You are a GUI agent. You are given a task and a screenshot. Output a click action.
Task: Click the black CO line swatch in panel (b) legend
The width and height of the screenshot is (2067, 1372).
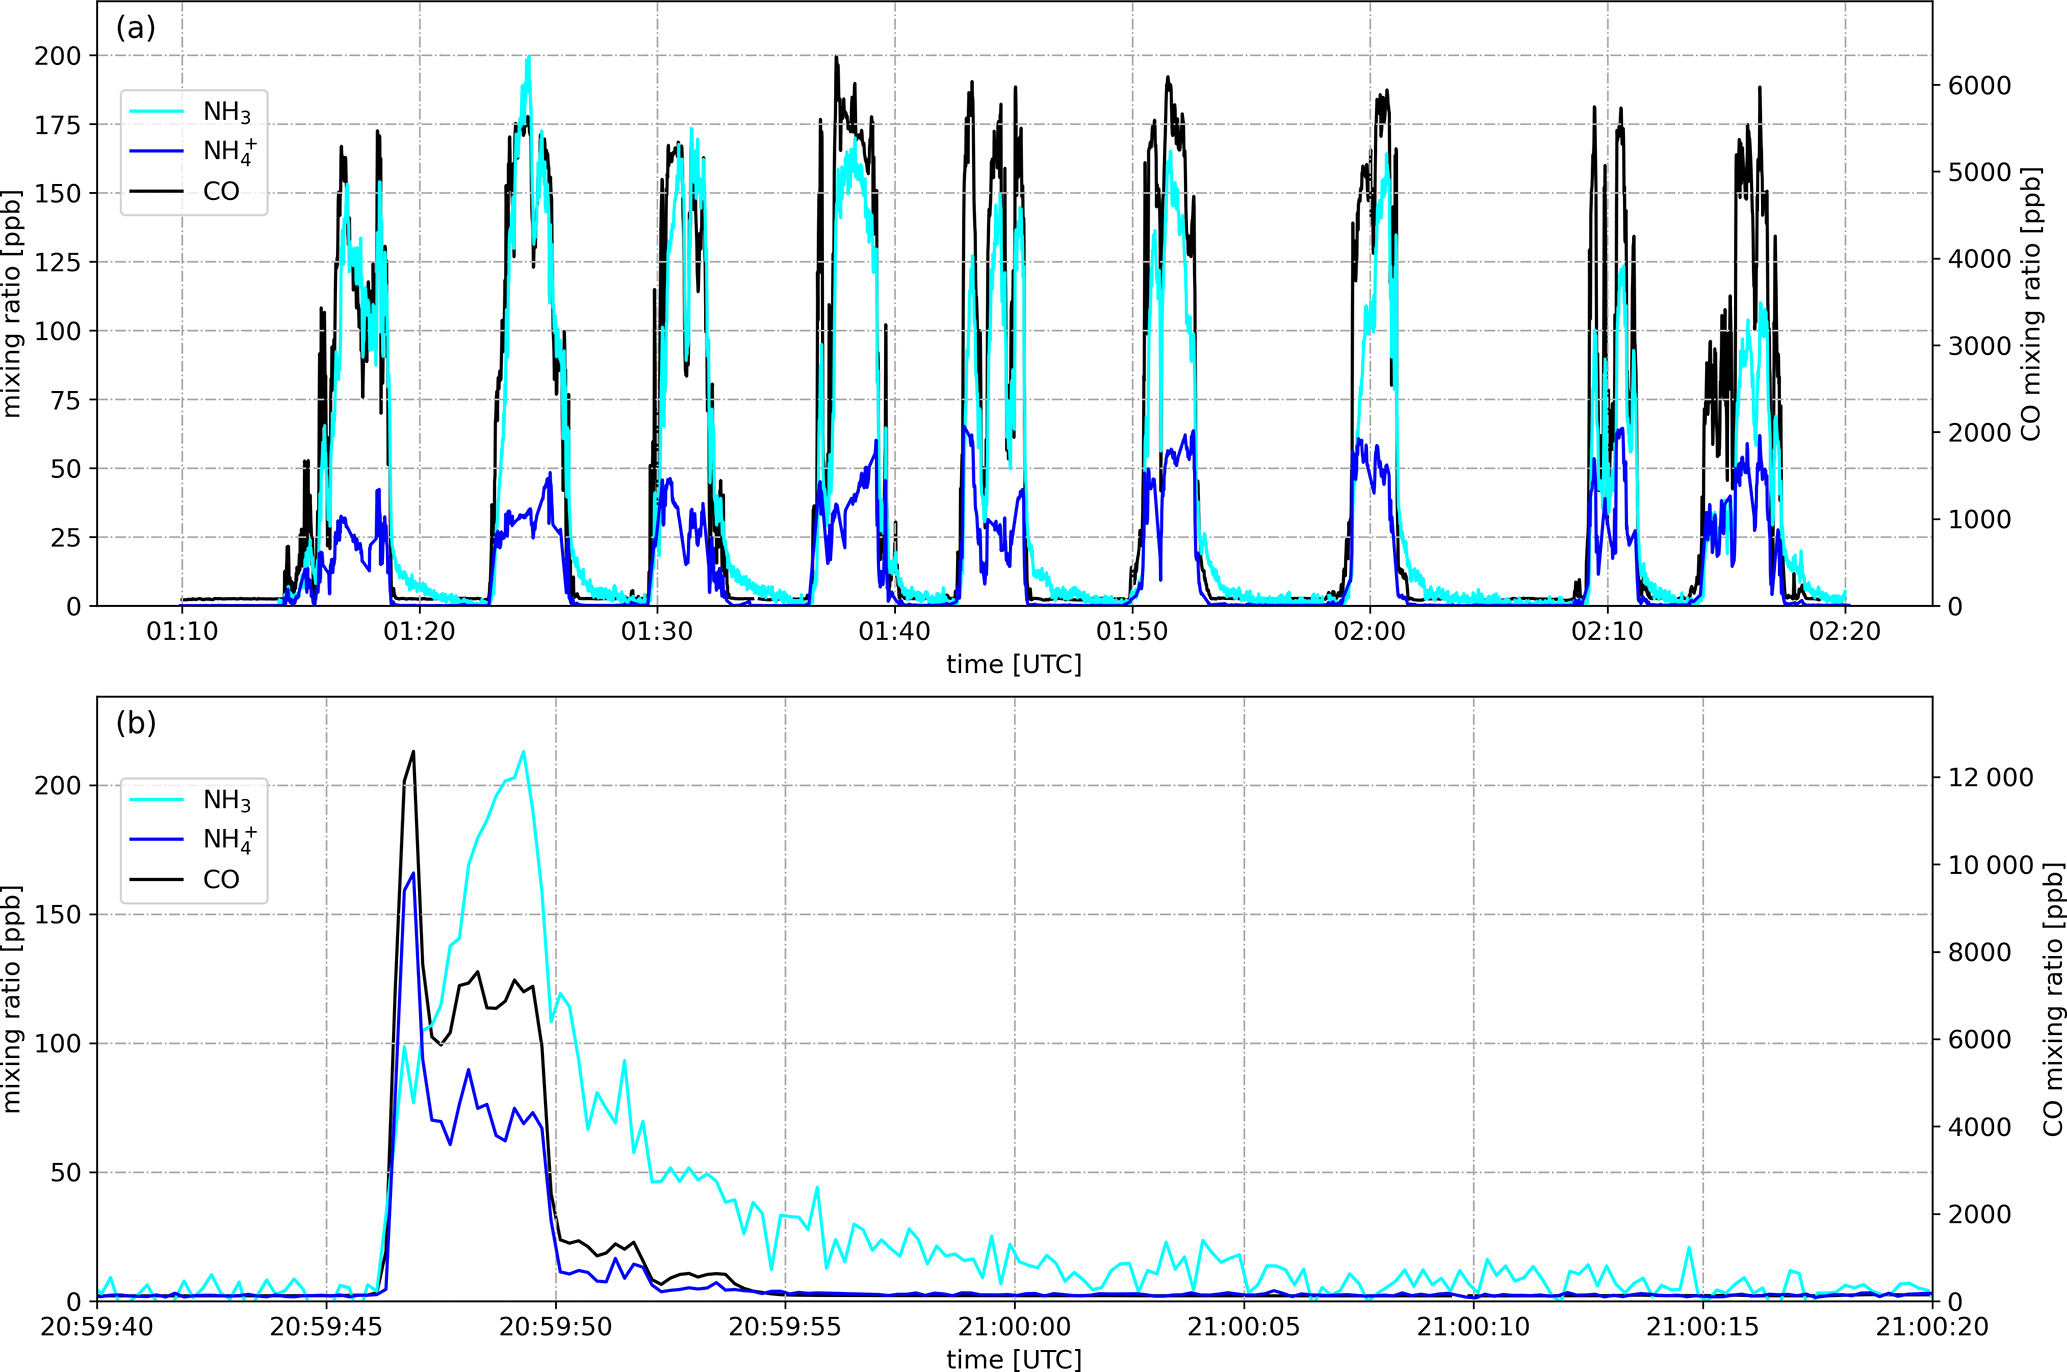[x=157, y=879]
